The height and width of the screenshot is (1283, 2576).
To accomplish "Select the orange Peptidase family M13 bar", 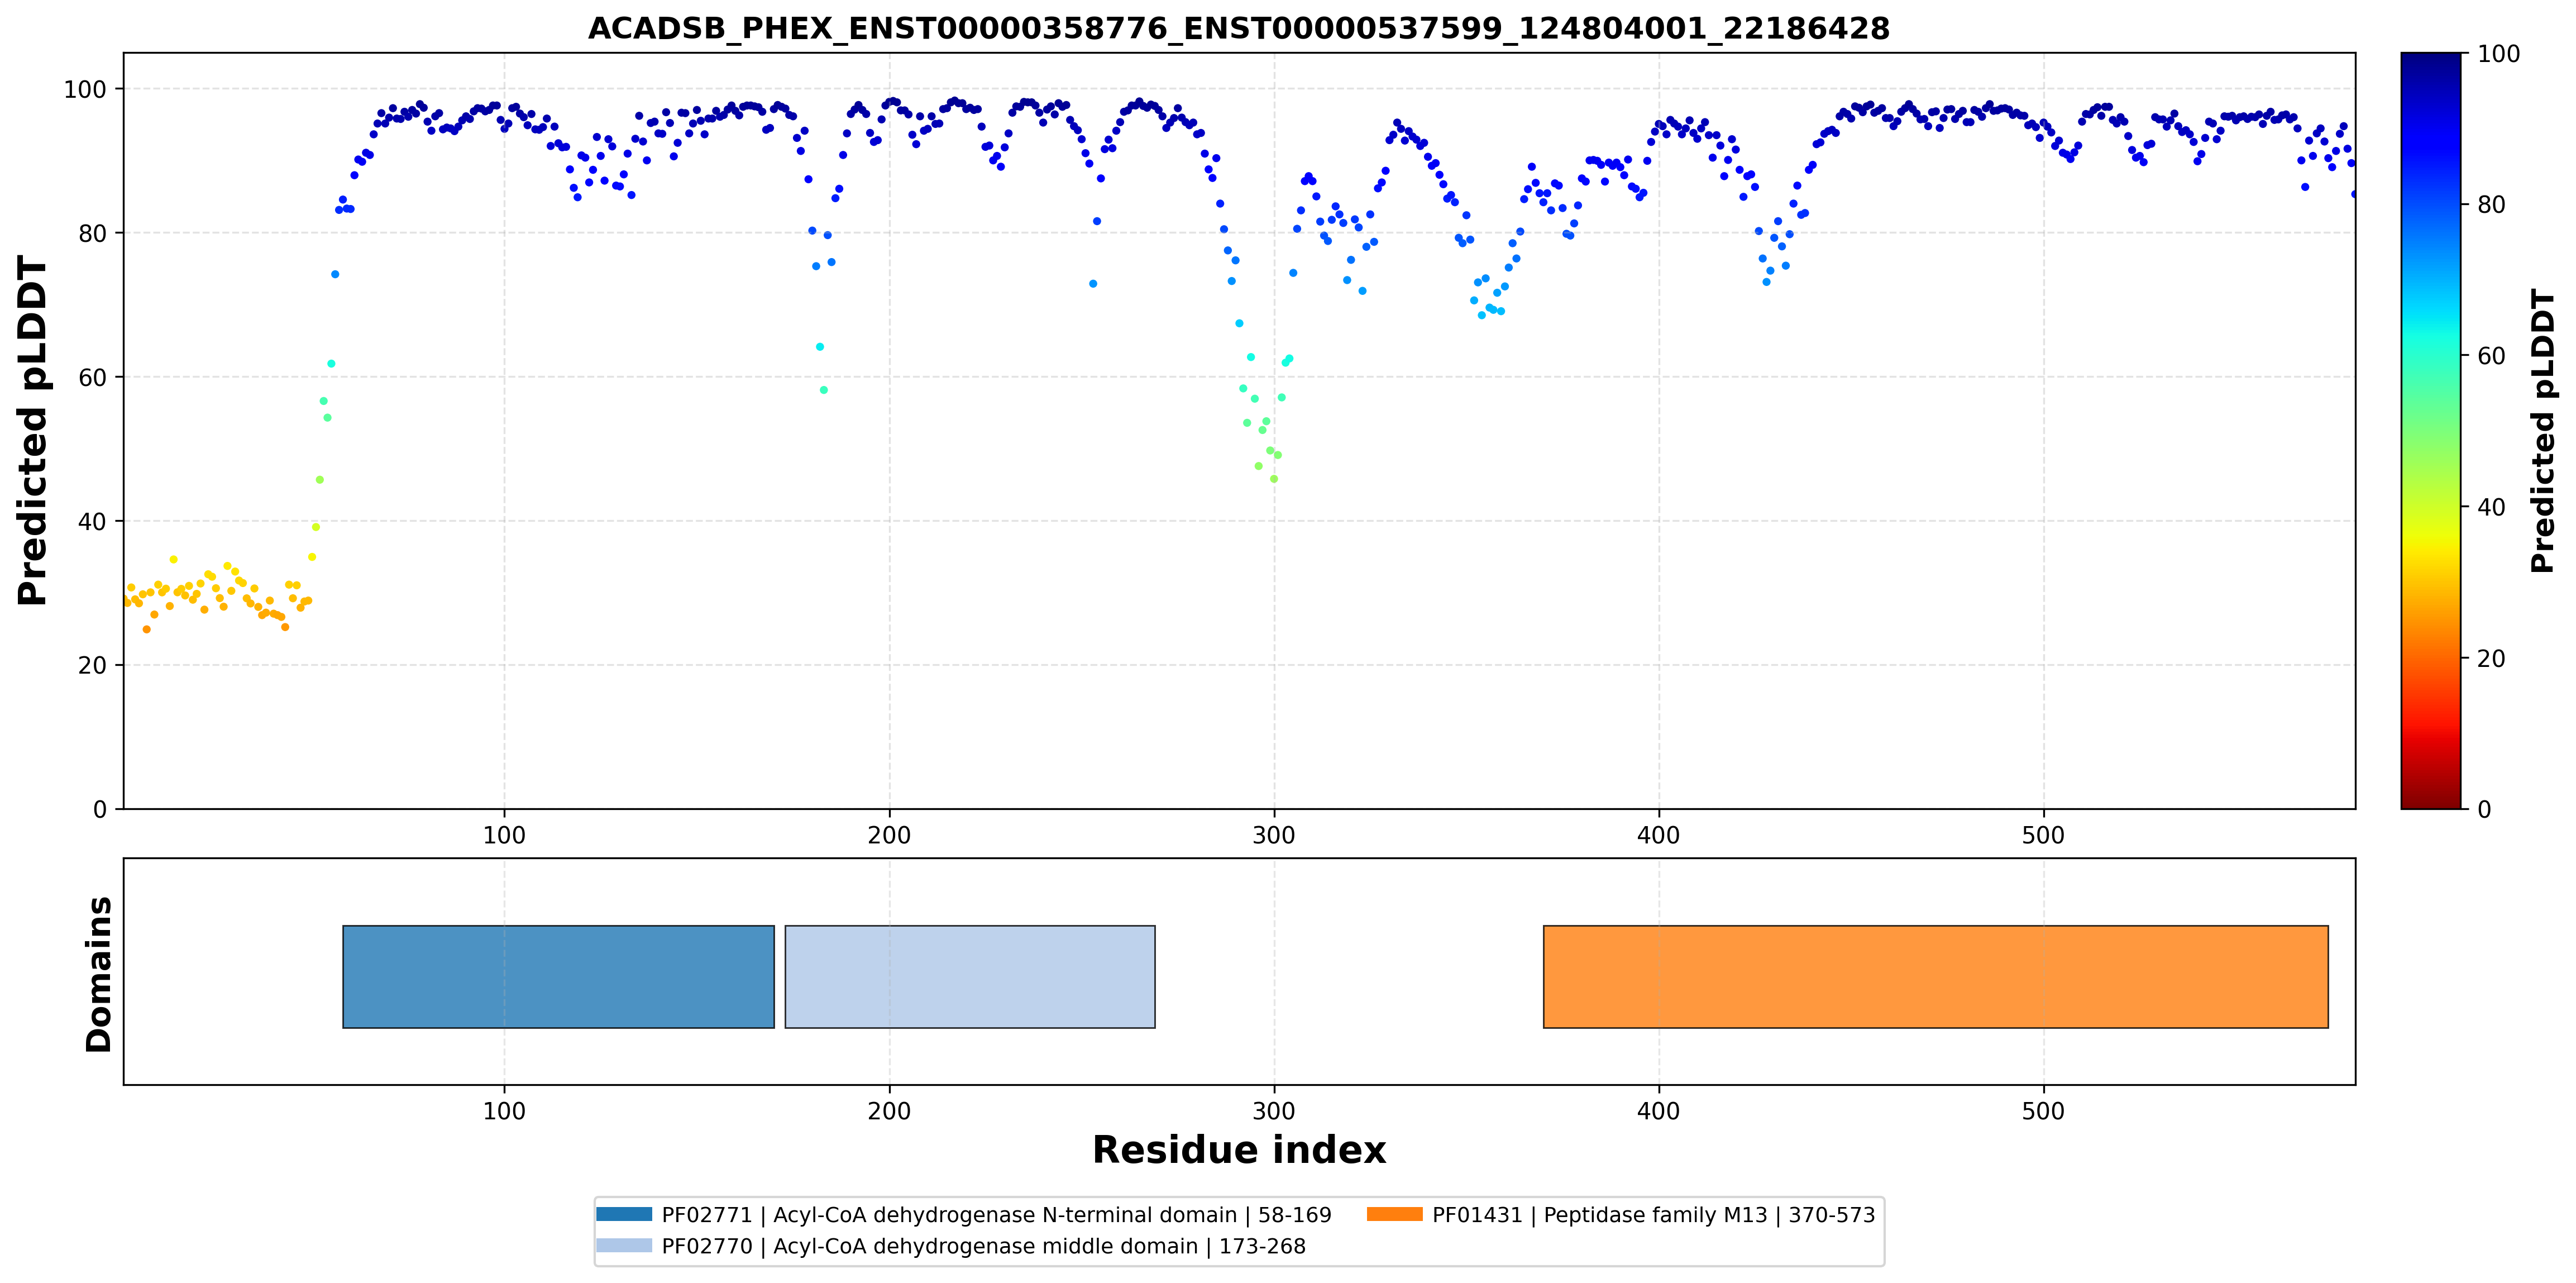I will (x=1935, y=976).
